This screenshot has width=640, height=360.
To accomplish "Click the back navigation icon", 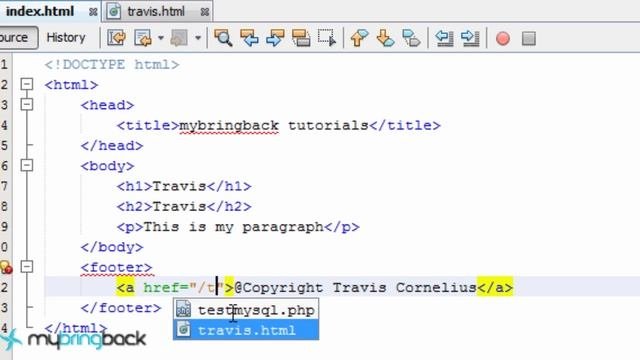I will 143,38.
